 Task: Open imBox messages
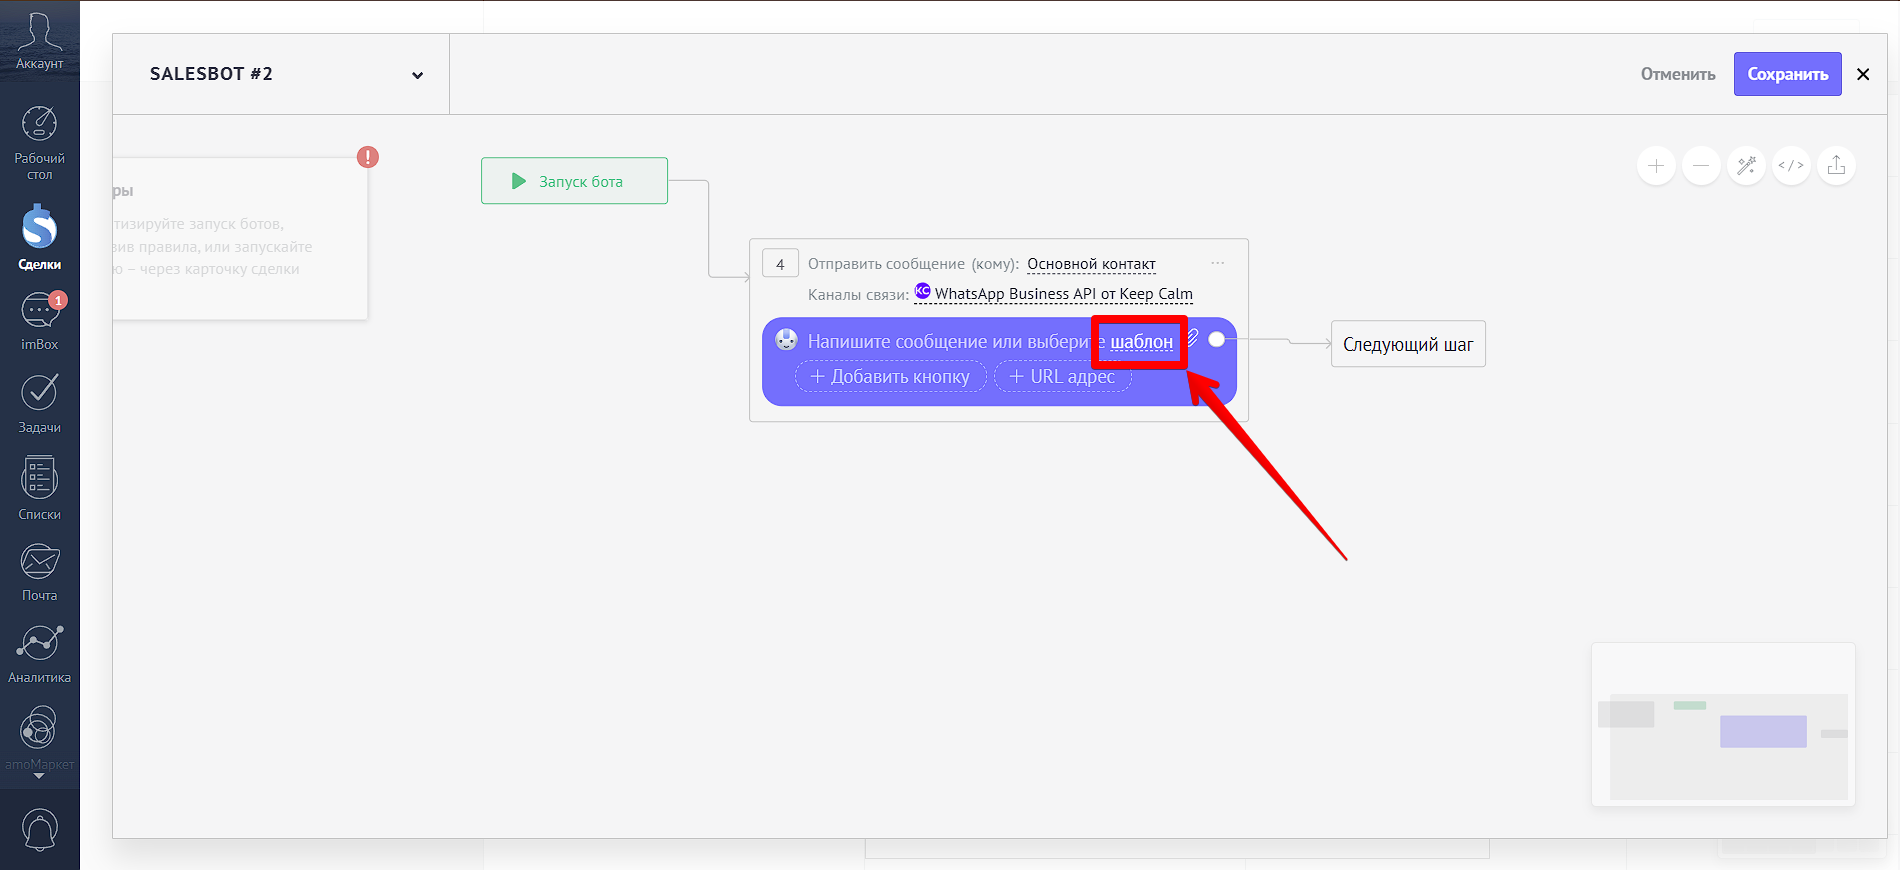tap(39, 321)
